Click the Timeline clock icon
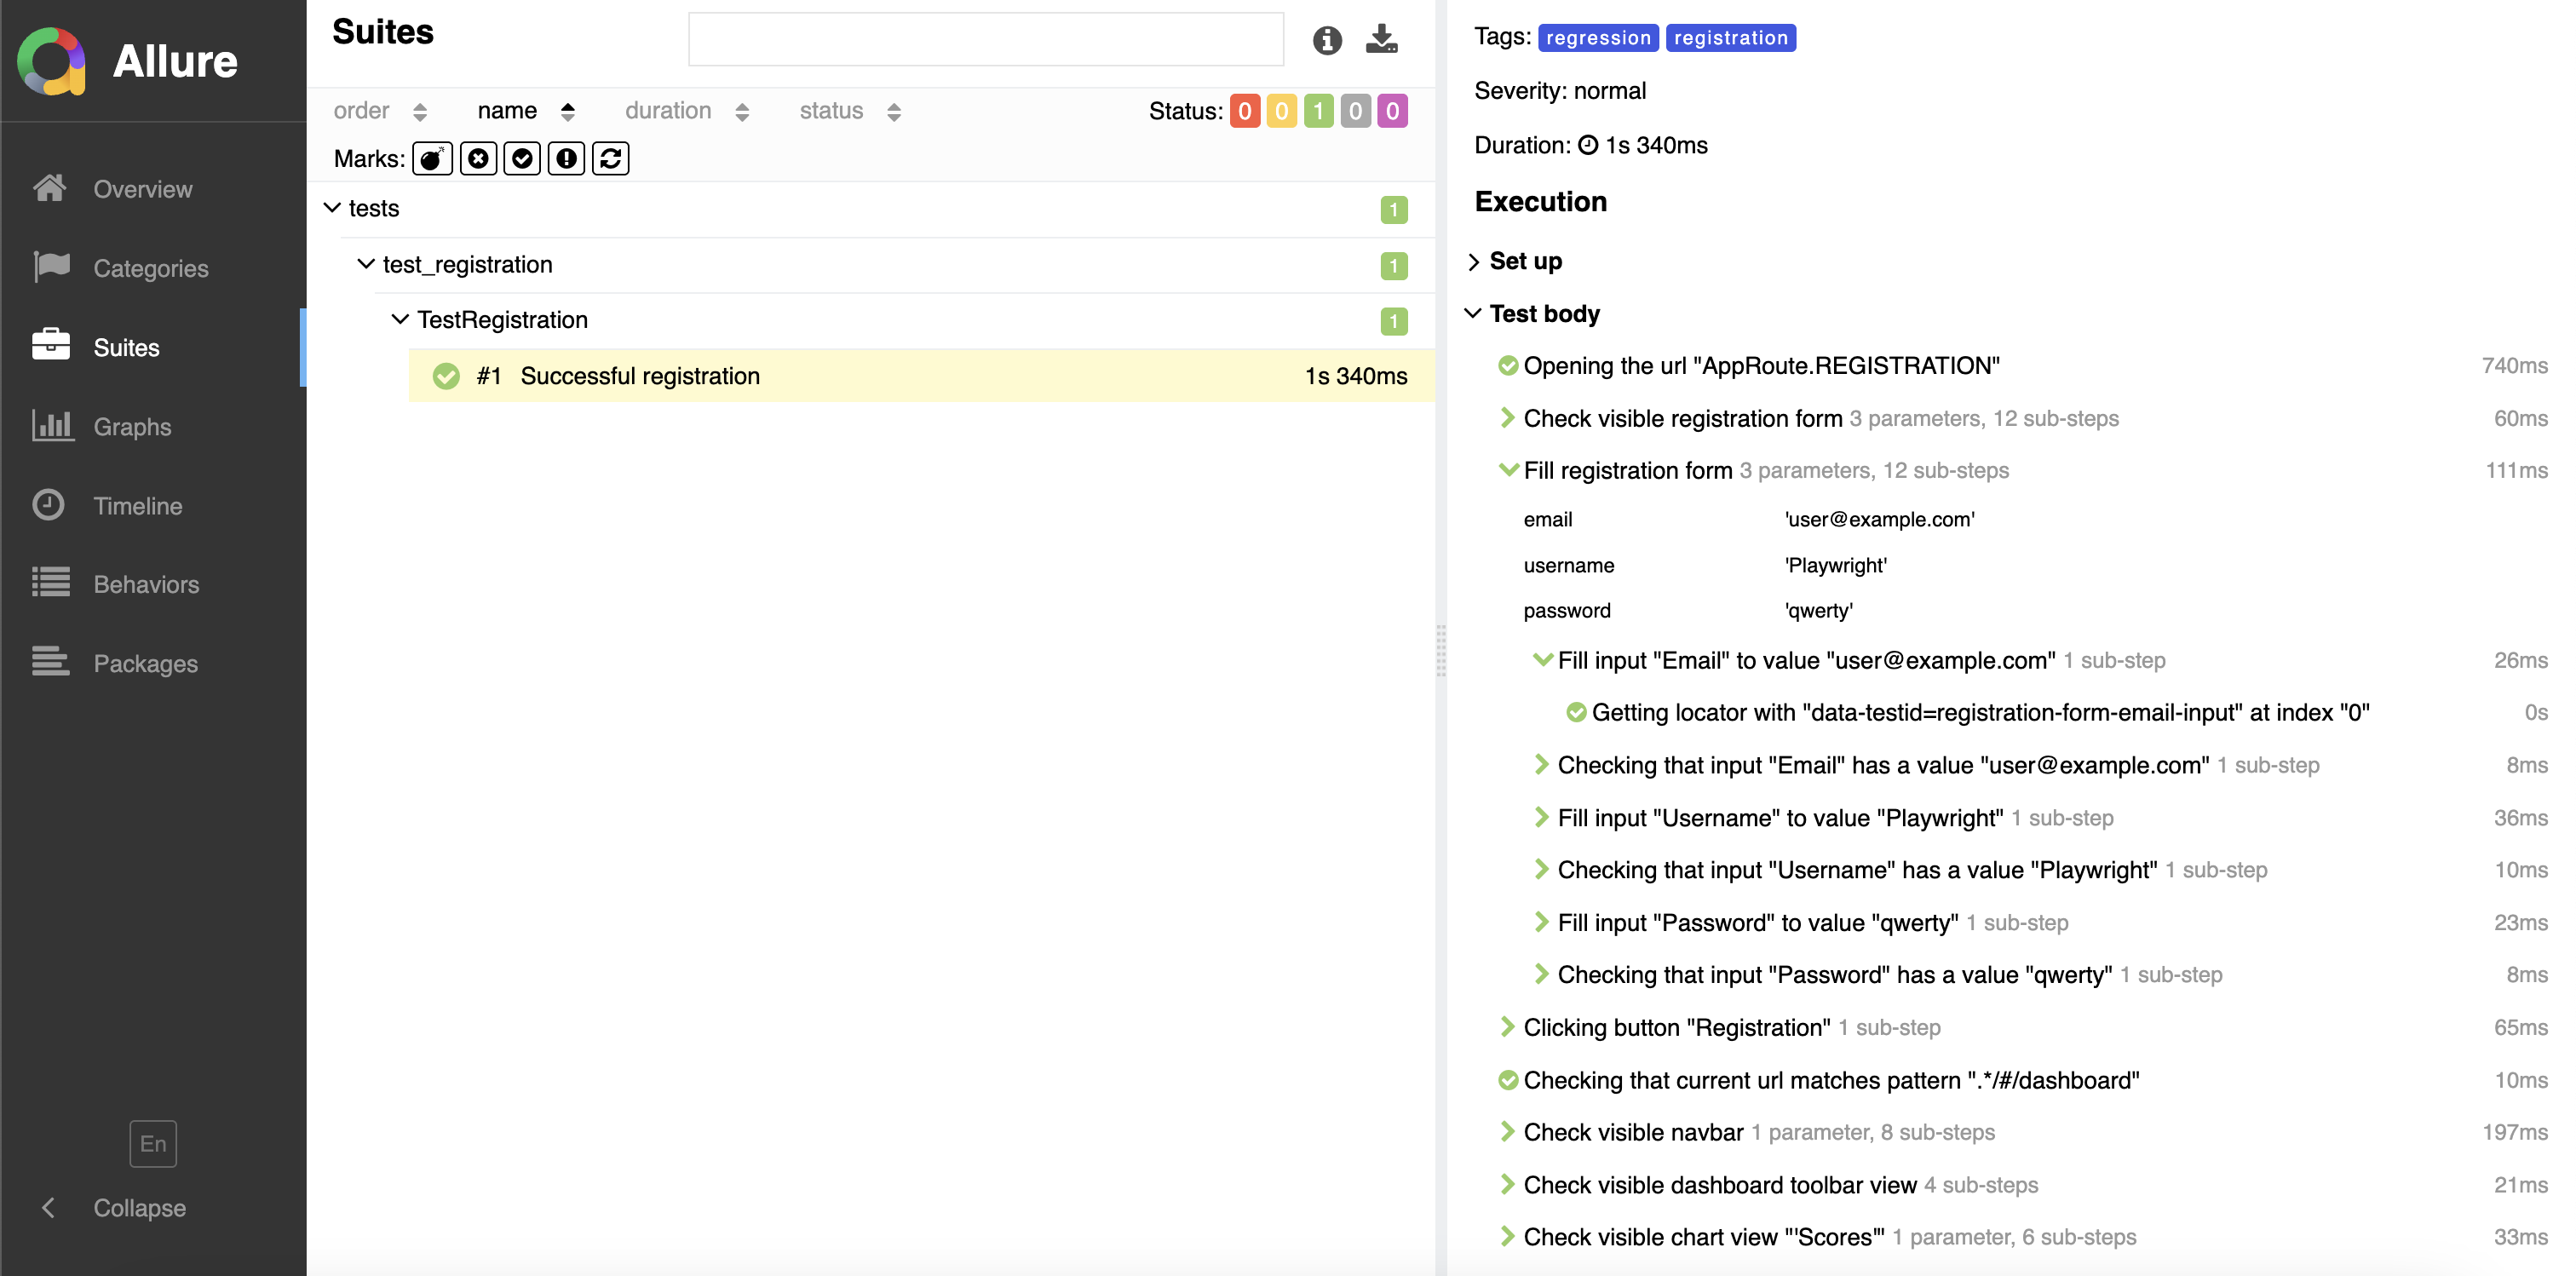Image resolution: width=2576 pixels, height=1276 pixels. (x=48, y=504)
